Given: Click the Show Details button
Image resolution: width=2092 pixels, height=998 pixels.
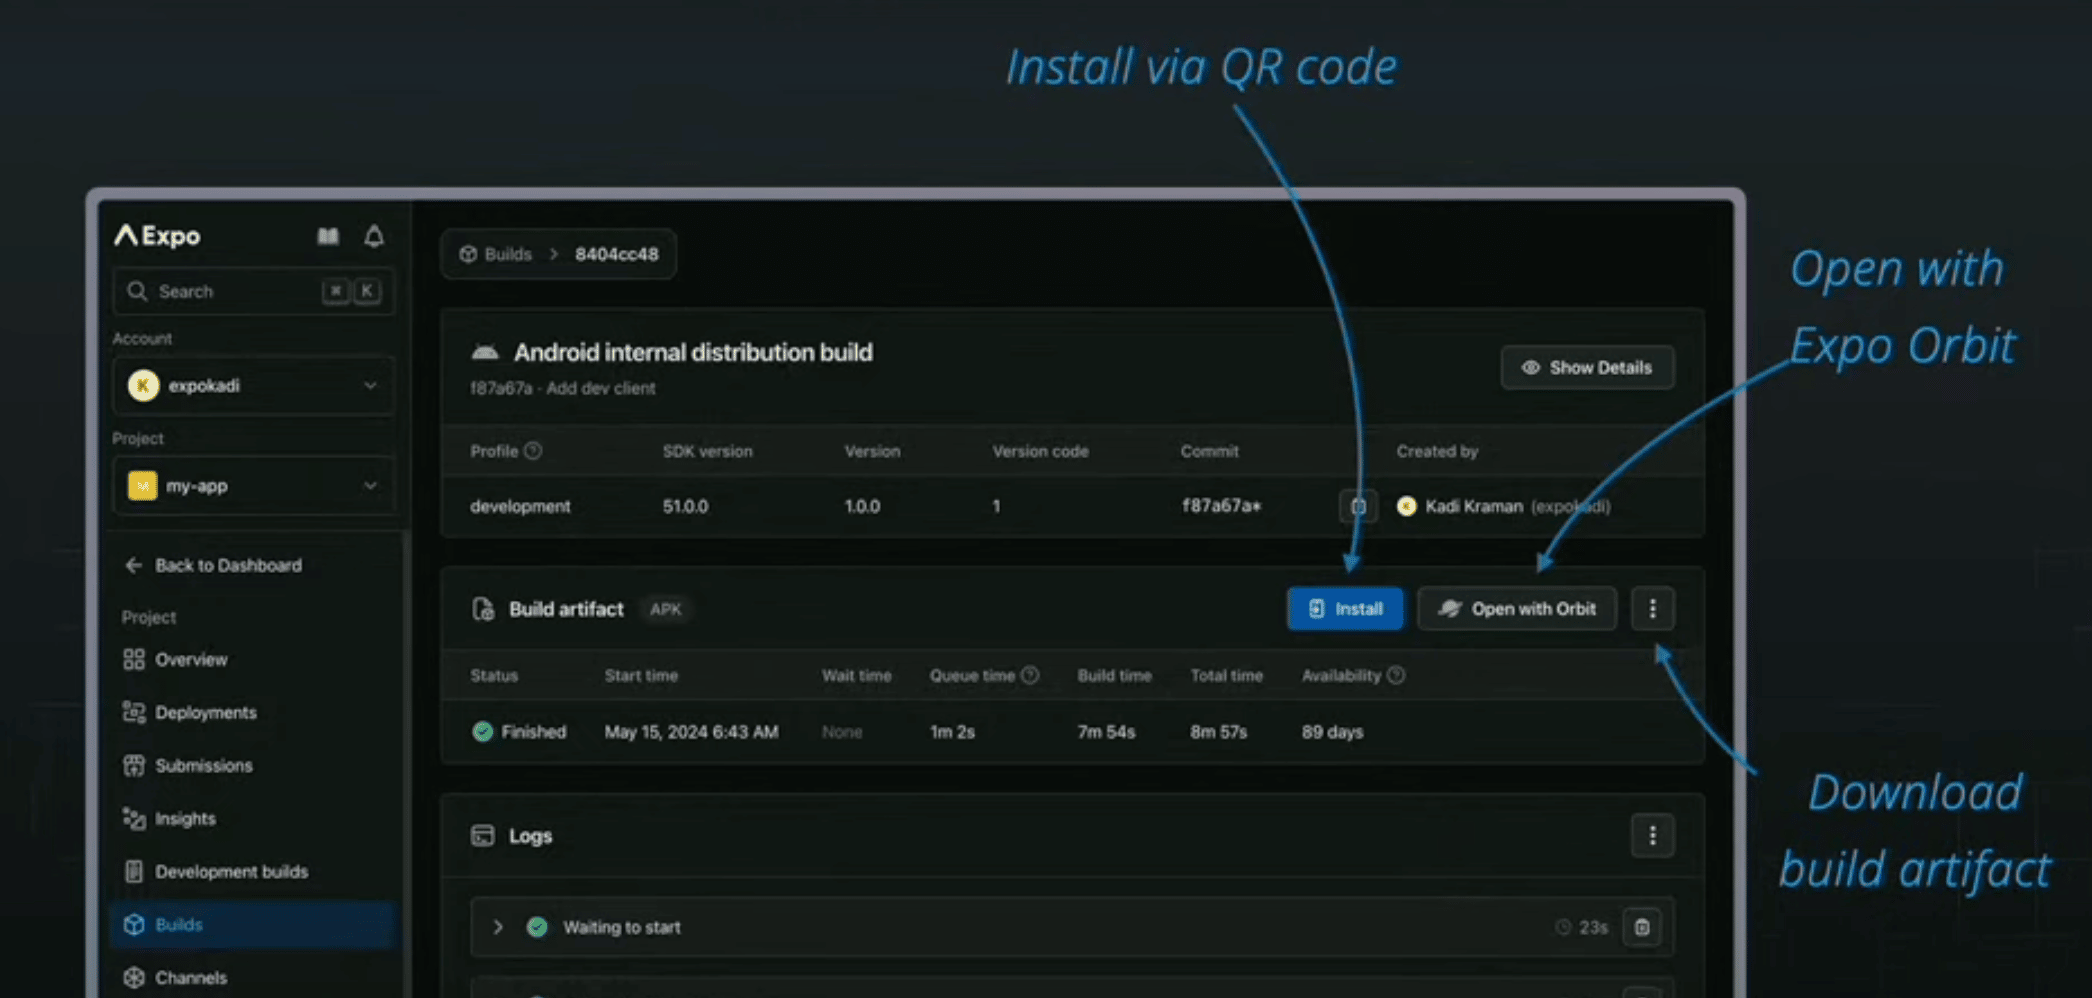Looking at the screenshot, I should pos(1587,367).
